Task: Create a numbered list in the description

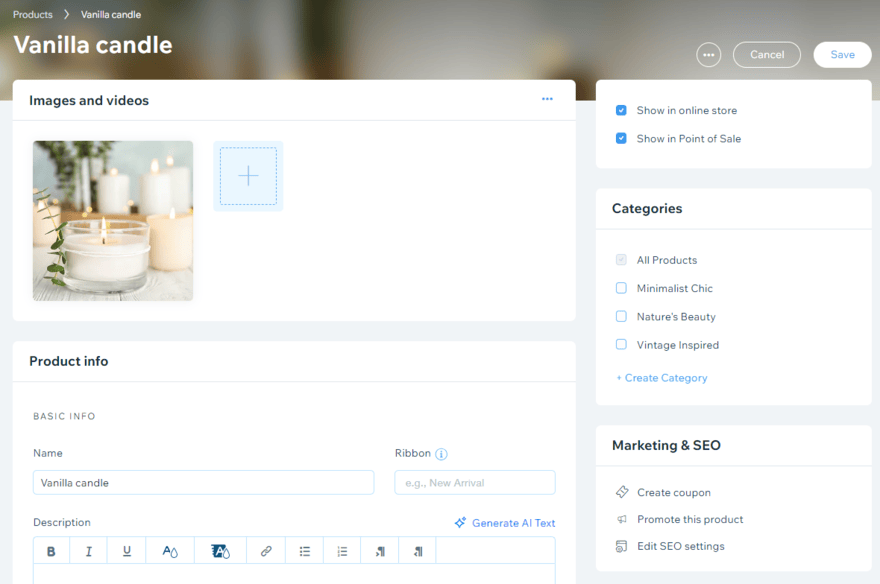Action: click(x=341, y=550)
